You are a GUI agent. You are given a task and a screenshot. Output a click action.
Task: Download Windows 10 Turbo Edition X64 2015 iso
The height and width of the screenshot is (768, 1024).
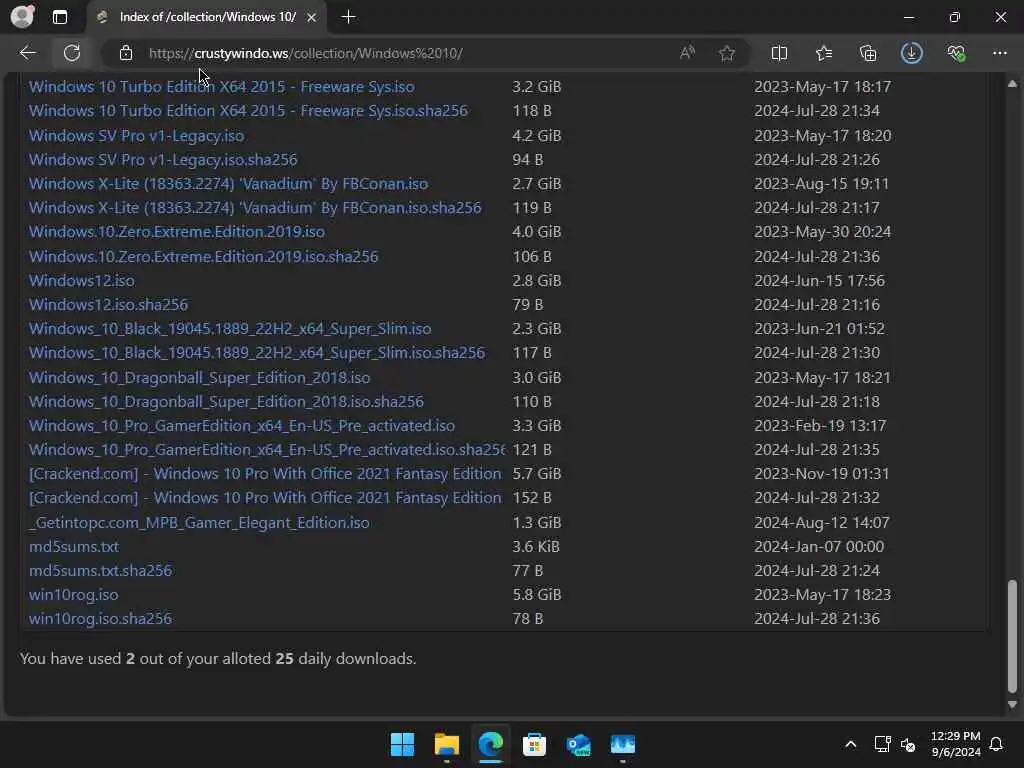221,87
